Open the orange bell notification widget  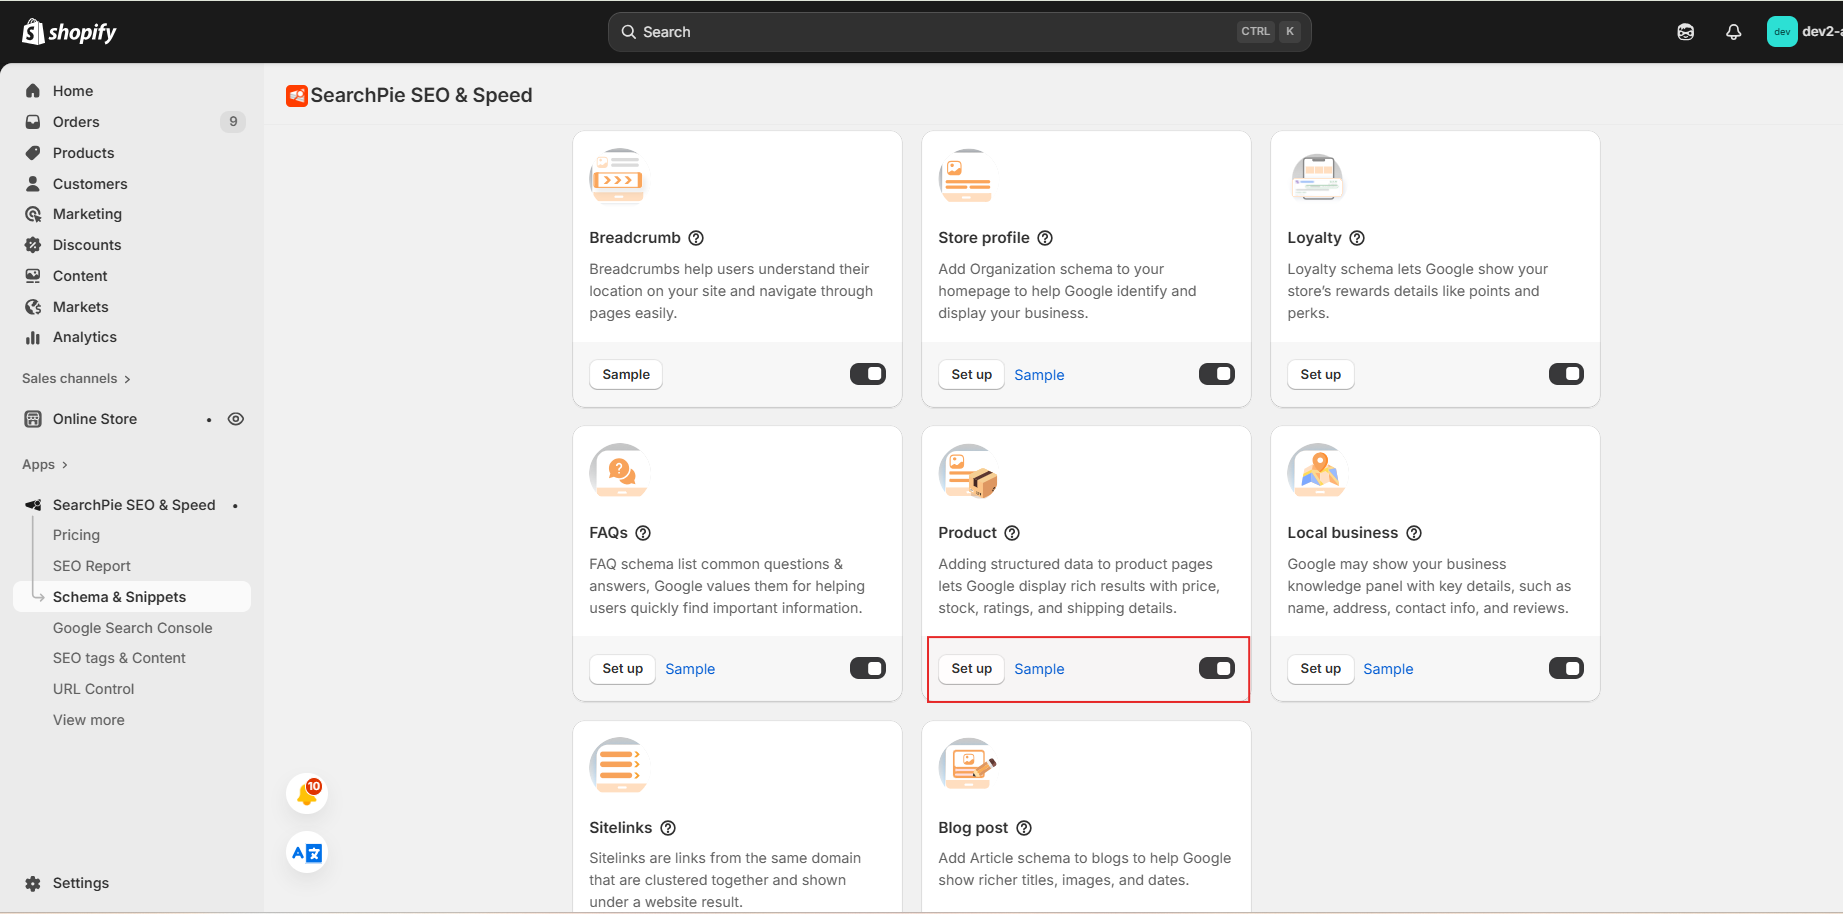(x=307, y=793)
